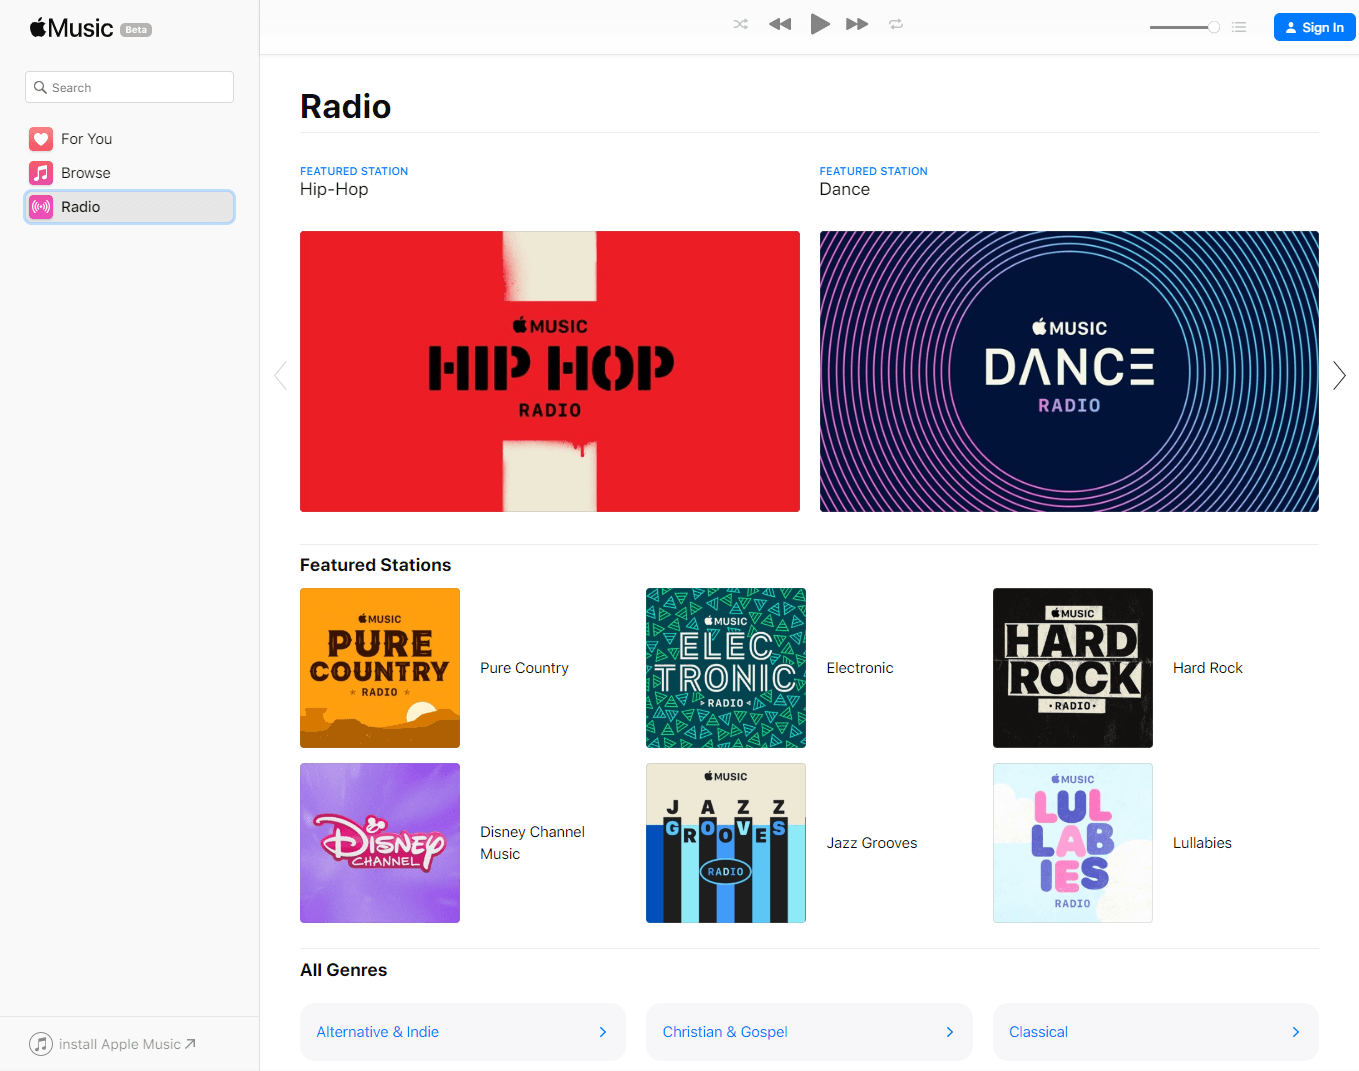Click Hip-Hop's FEATURED STATION label

point(354,171)
